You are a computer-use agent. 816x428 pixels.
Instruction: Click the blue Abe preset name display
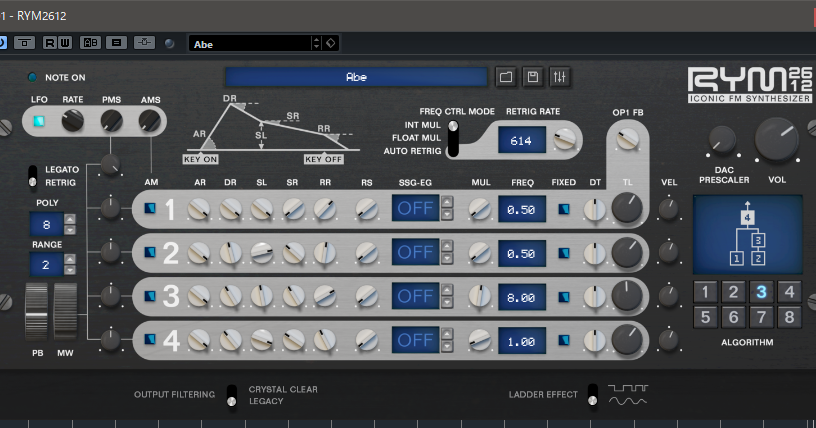coord(356,77)
